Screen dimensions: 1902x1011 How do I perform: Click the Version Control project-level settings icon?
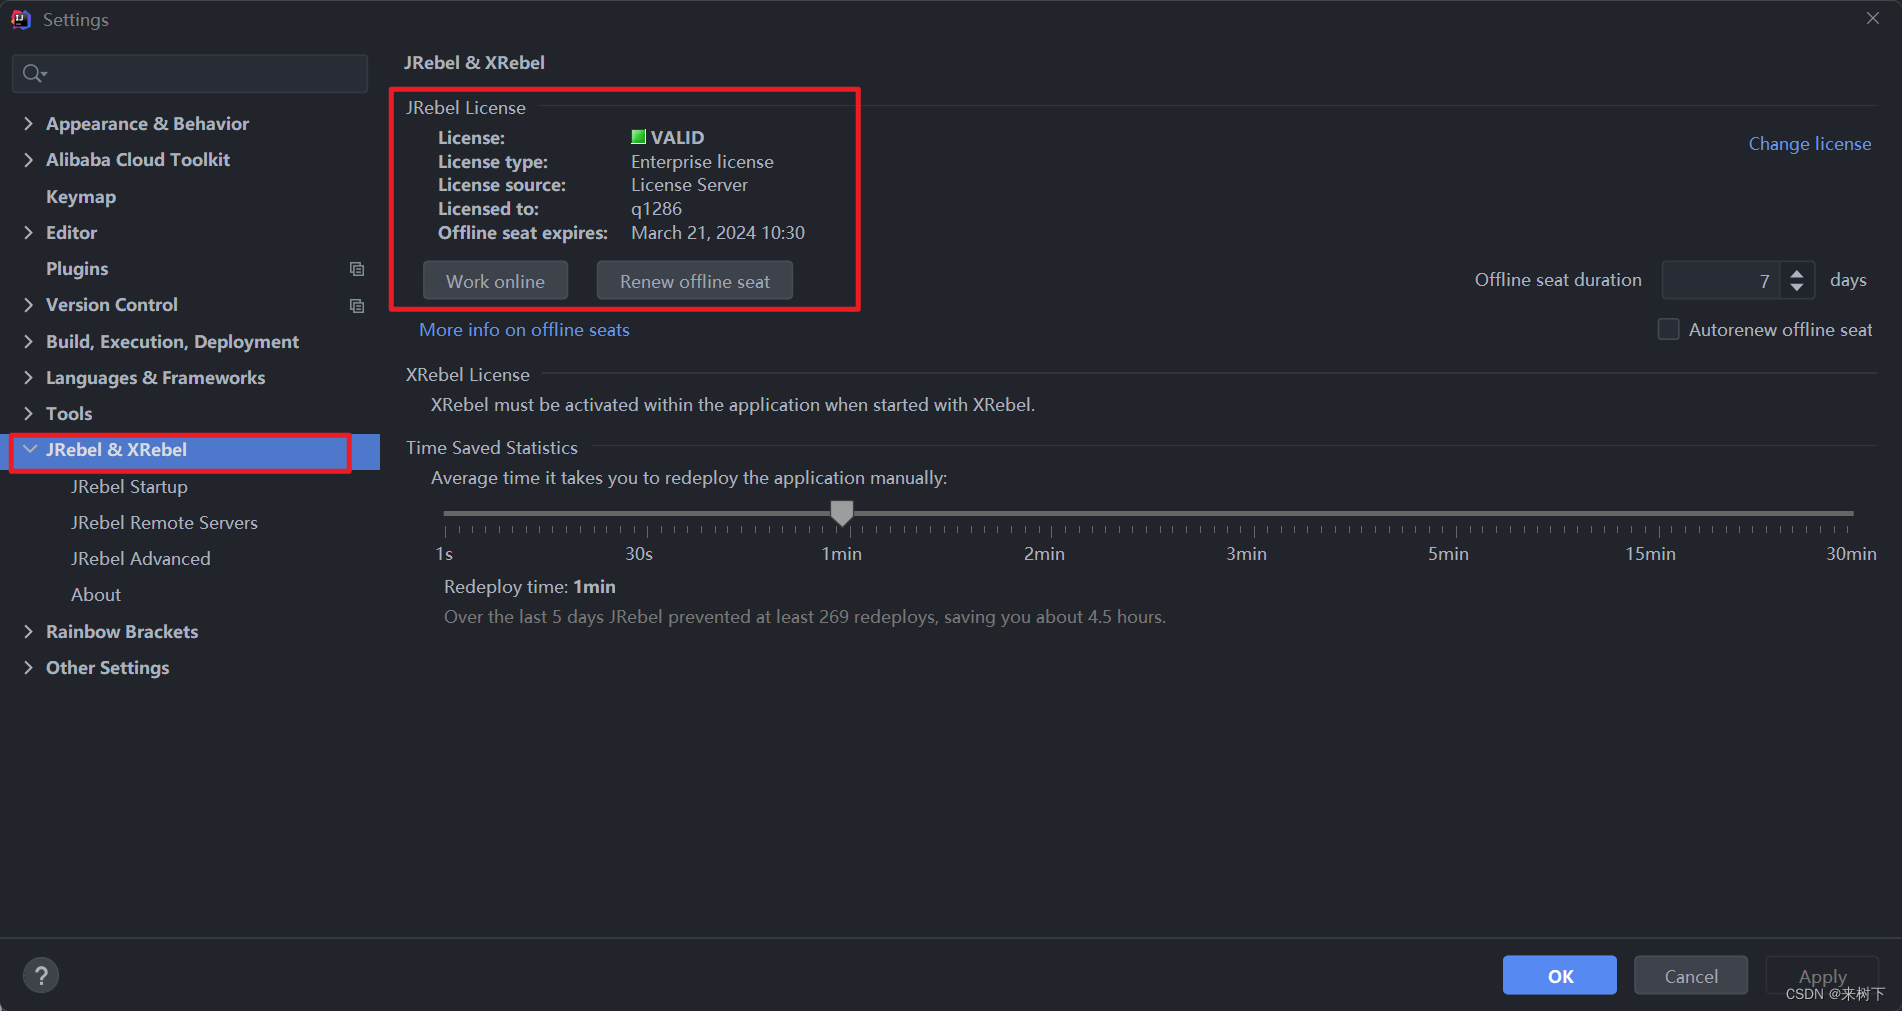(x=357, y=305)
